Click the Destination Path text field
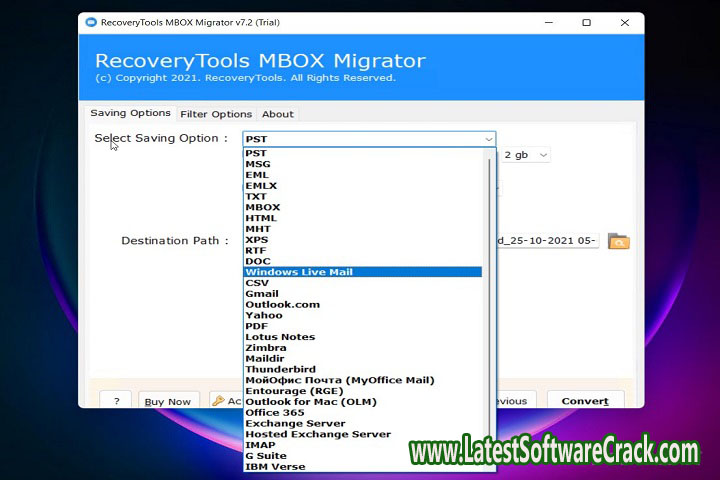This screenshot has width=720, height=480. pos(548,241)
